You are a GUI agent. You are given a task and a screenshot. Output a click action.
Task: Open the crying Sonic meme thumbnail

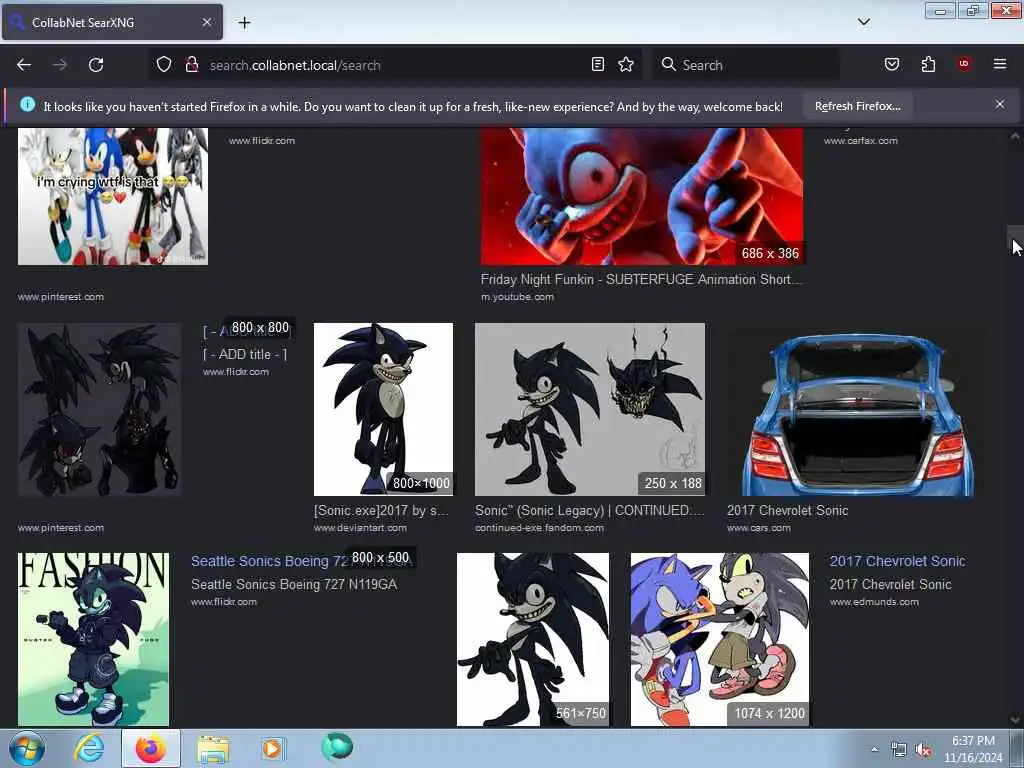pos(113,196)
